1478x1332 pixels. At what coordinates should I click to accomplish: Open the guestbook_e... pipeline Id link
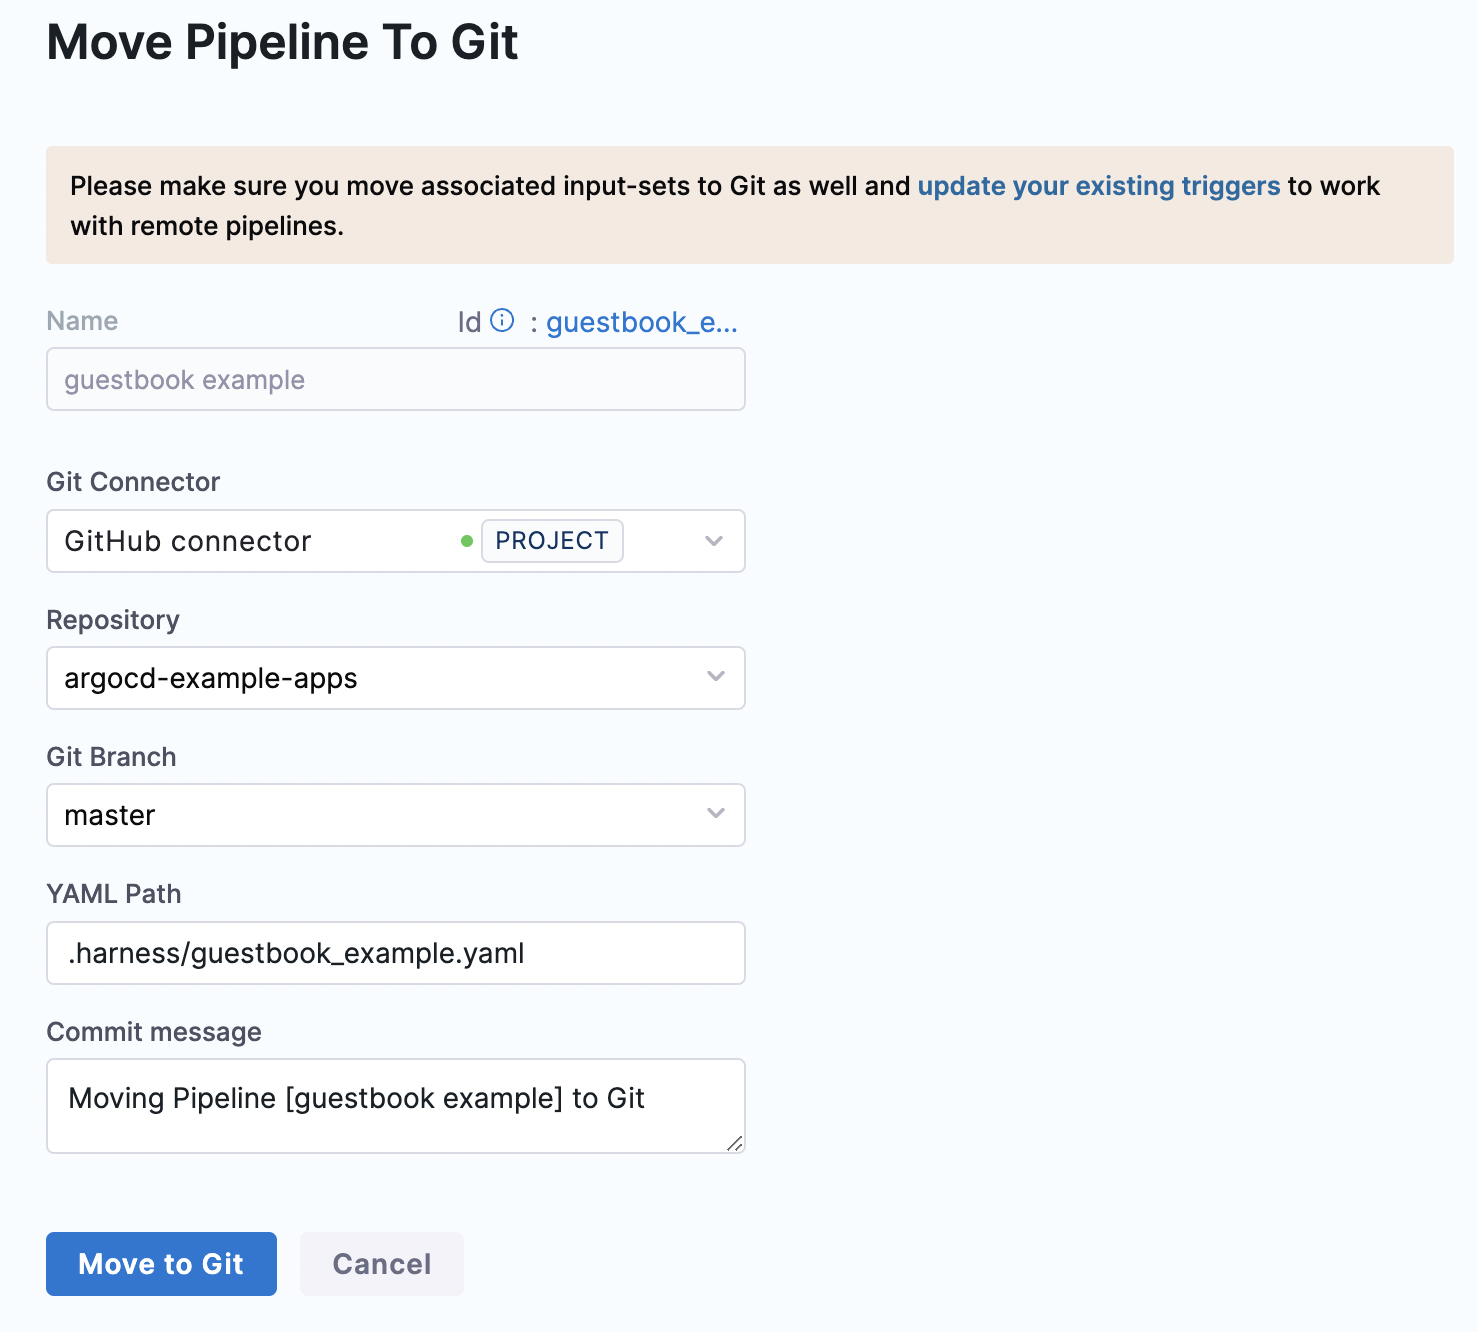click(642, 321)
